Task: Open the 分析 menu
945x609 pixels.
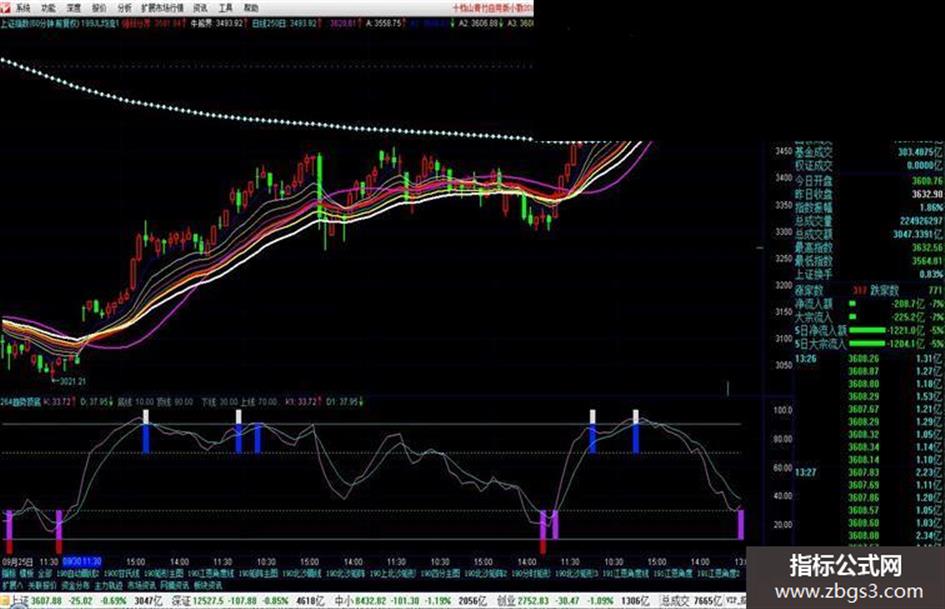Action: [124, 8]
